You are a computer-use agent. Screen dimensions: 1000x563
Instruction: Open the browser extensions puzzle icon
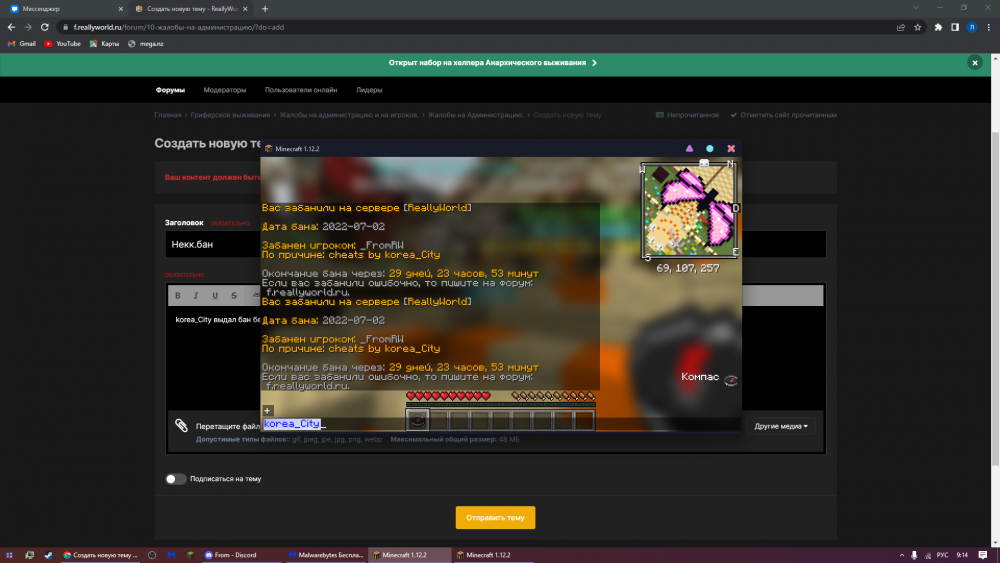pos(938,27)
